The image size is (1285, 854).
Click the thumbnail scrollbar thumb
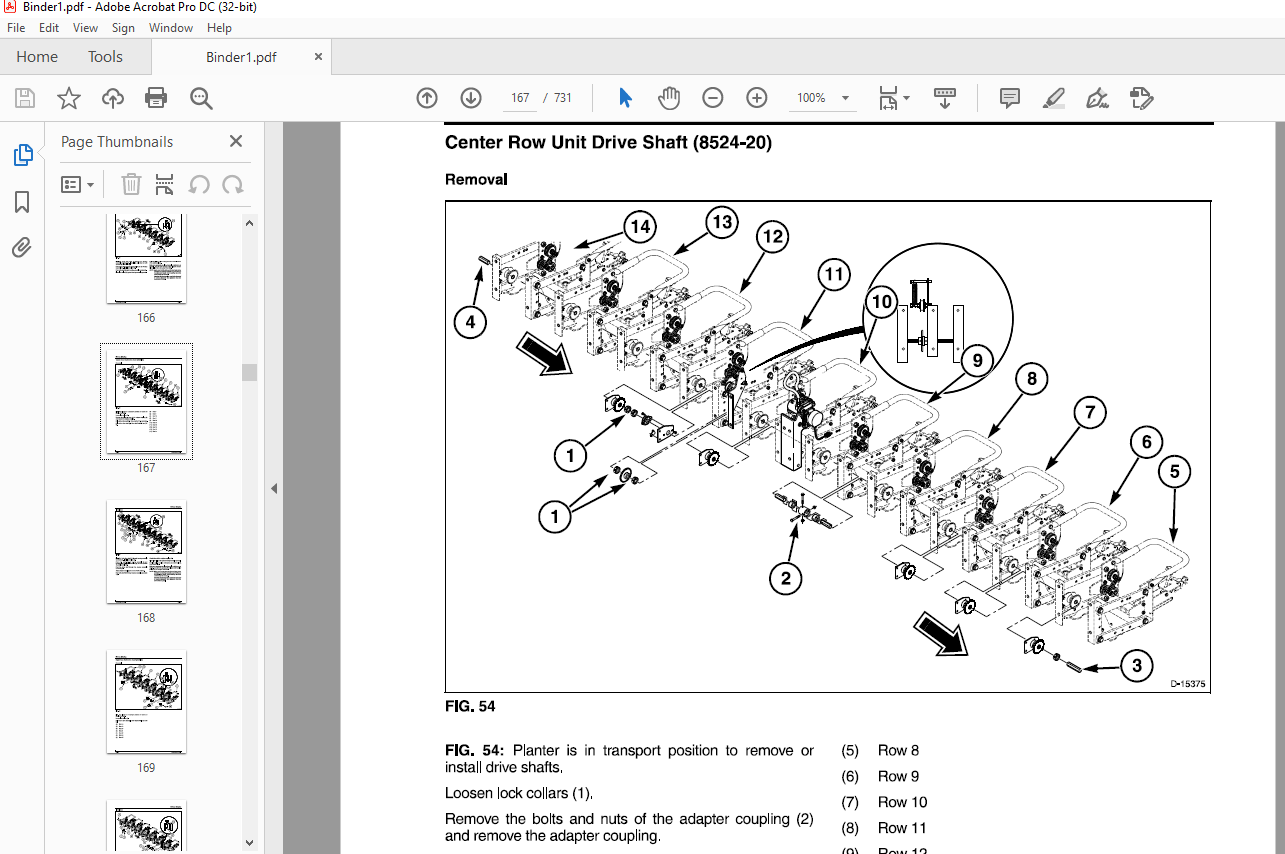(249, 372)
